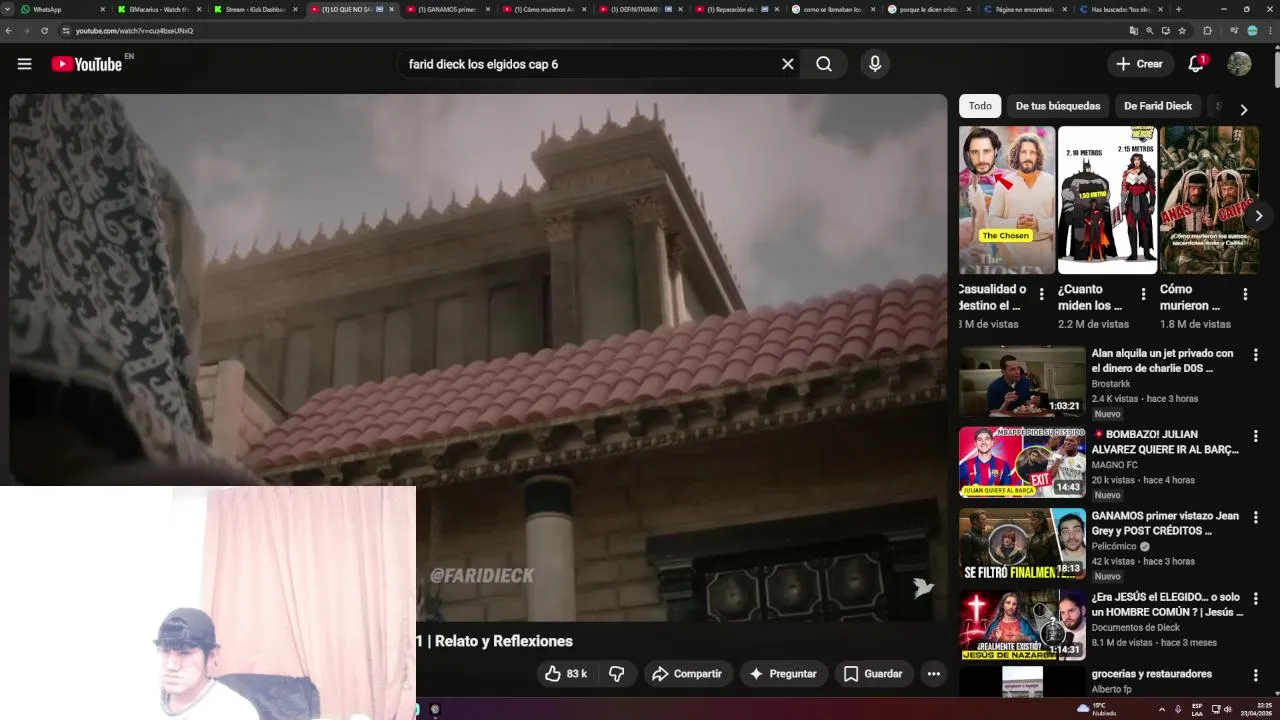Click the Preguntar ask button

783,674
